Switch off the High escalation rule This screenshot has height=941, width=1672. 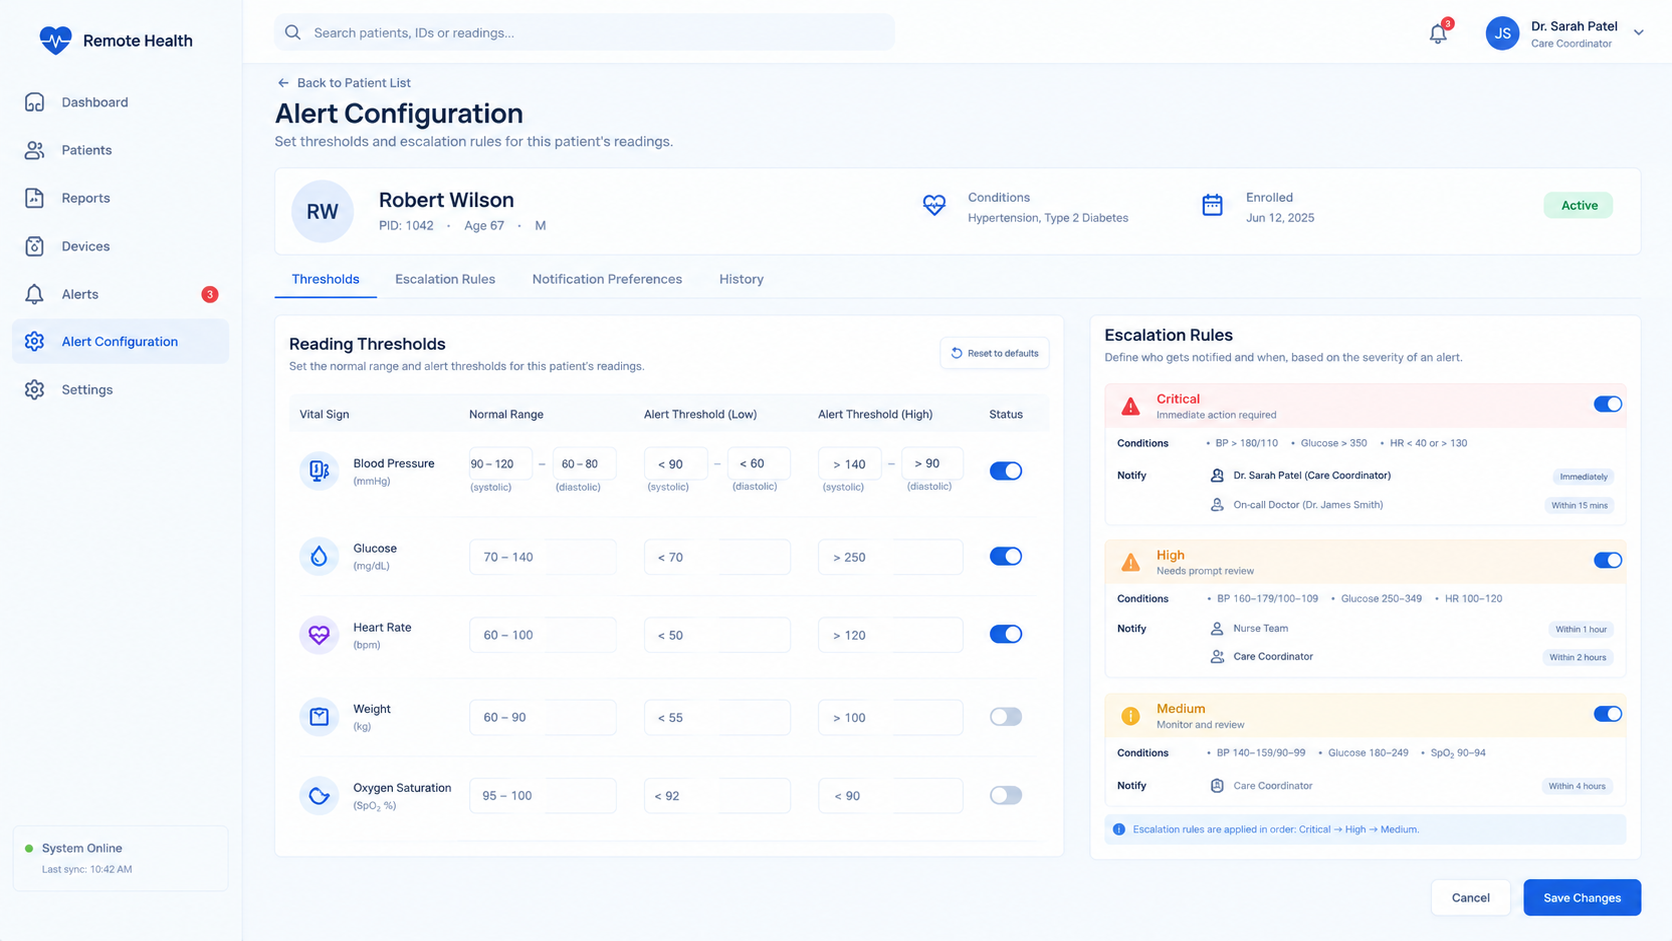1608,560
